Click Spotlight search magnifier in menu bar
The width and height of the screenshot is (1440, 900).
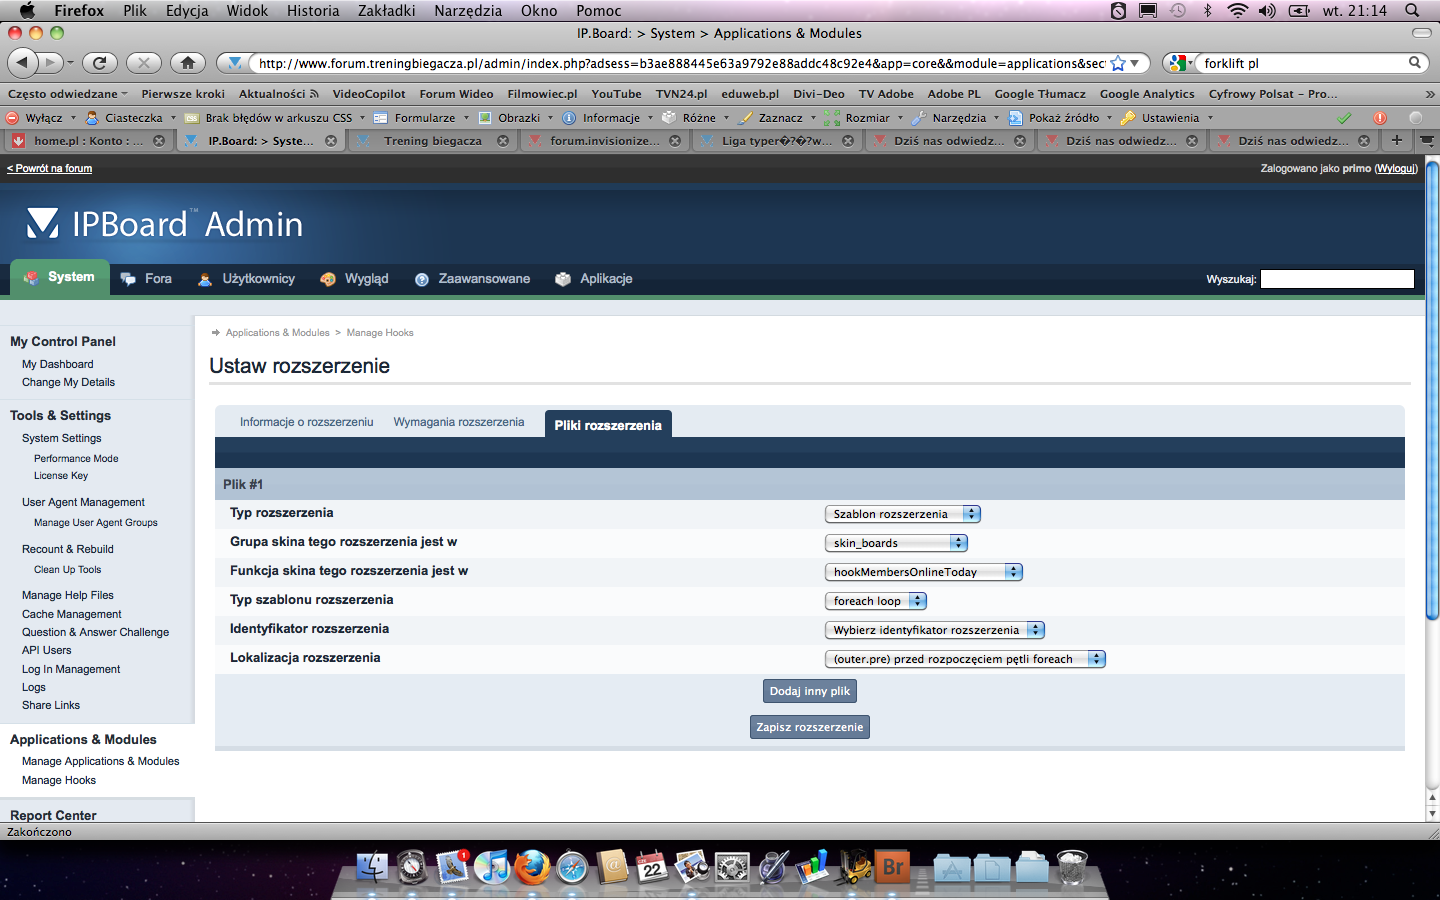(x=1412, y=10)
